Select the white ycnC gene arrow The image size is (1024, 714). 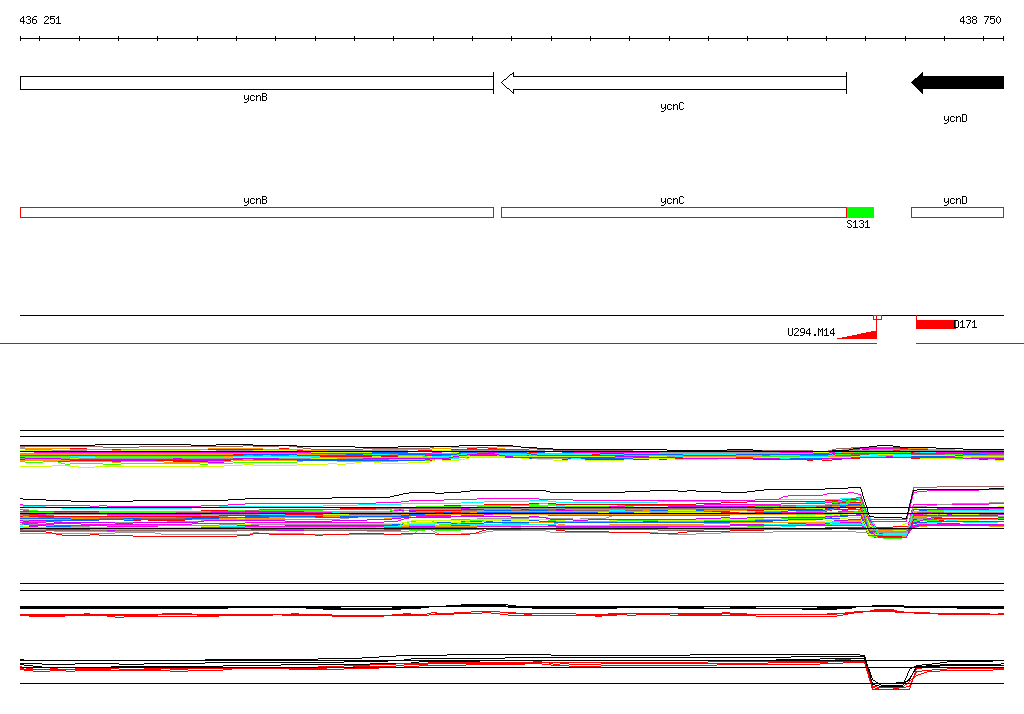click(x=673, y=83)
